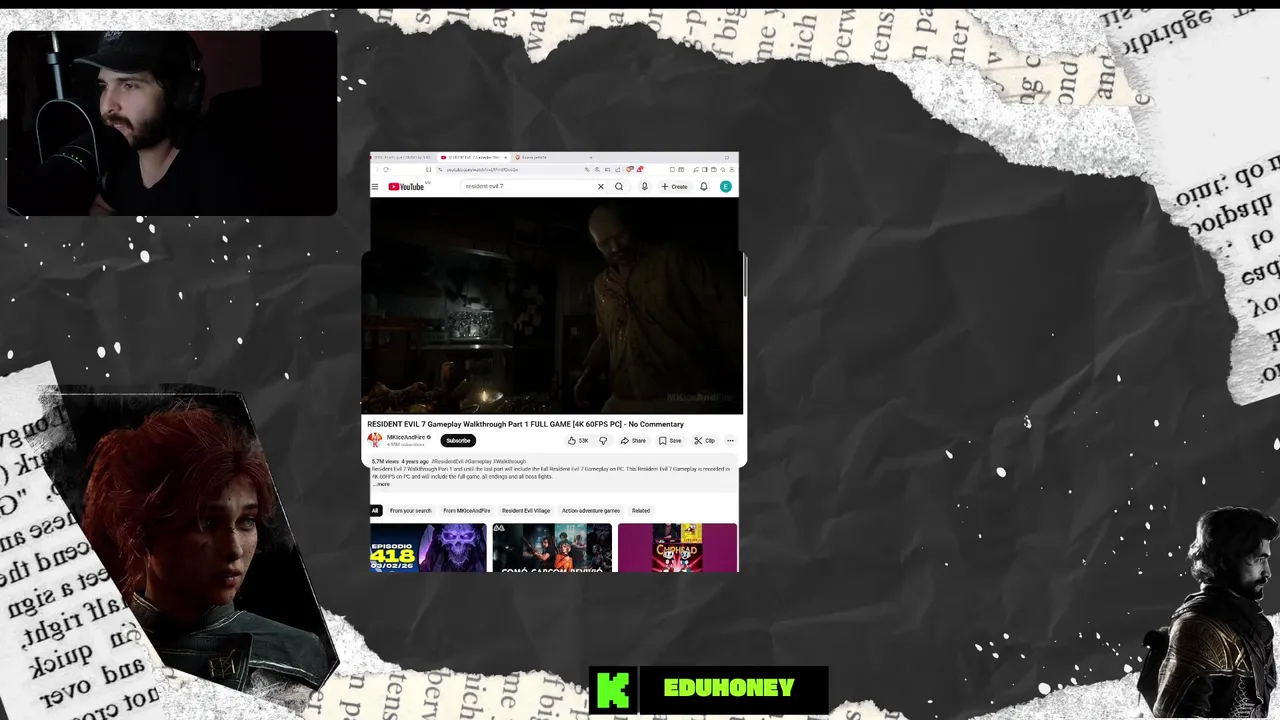Like the video with 53K likes
Screen dimensions: 1280x720
click(x=578, y=441)
